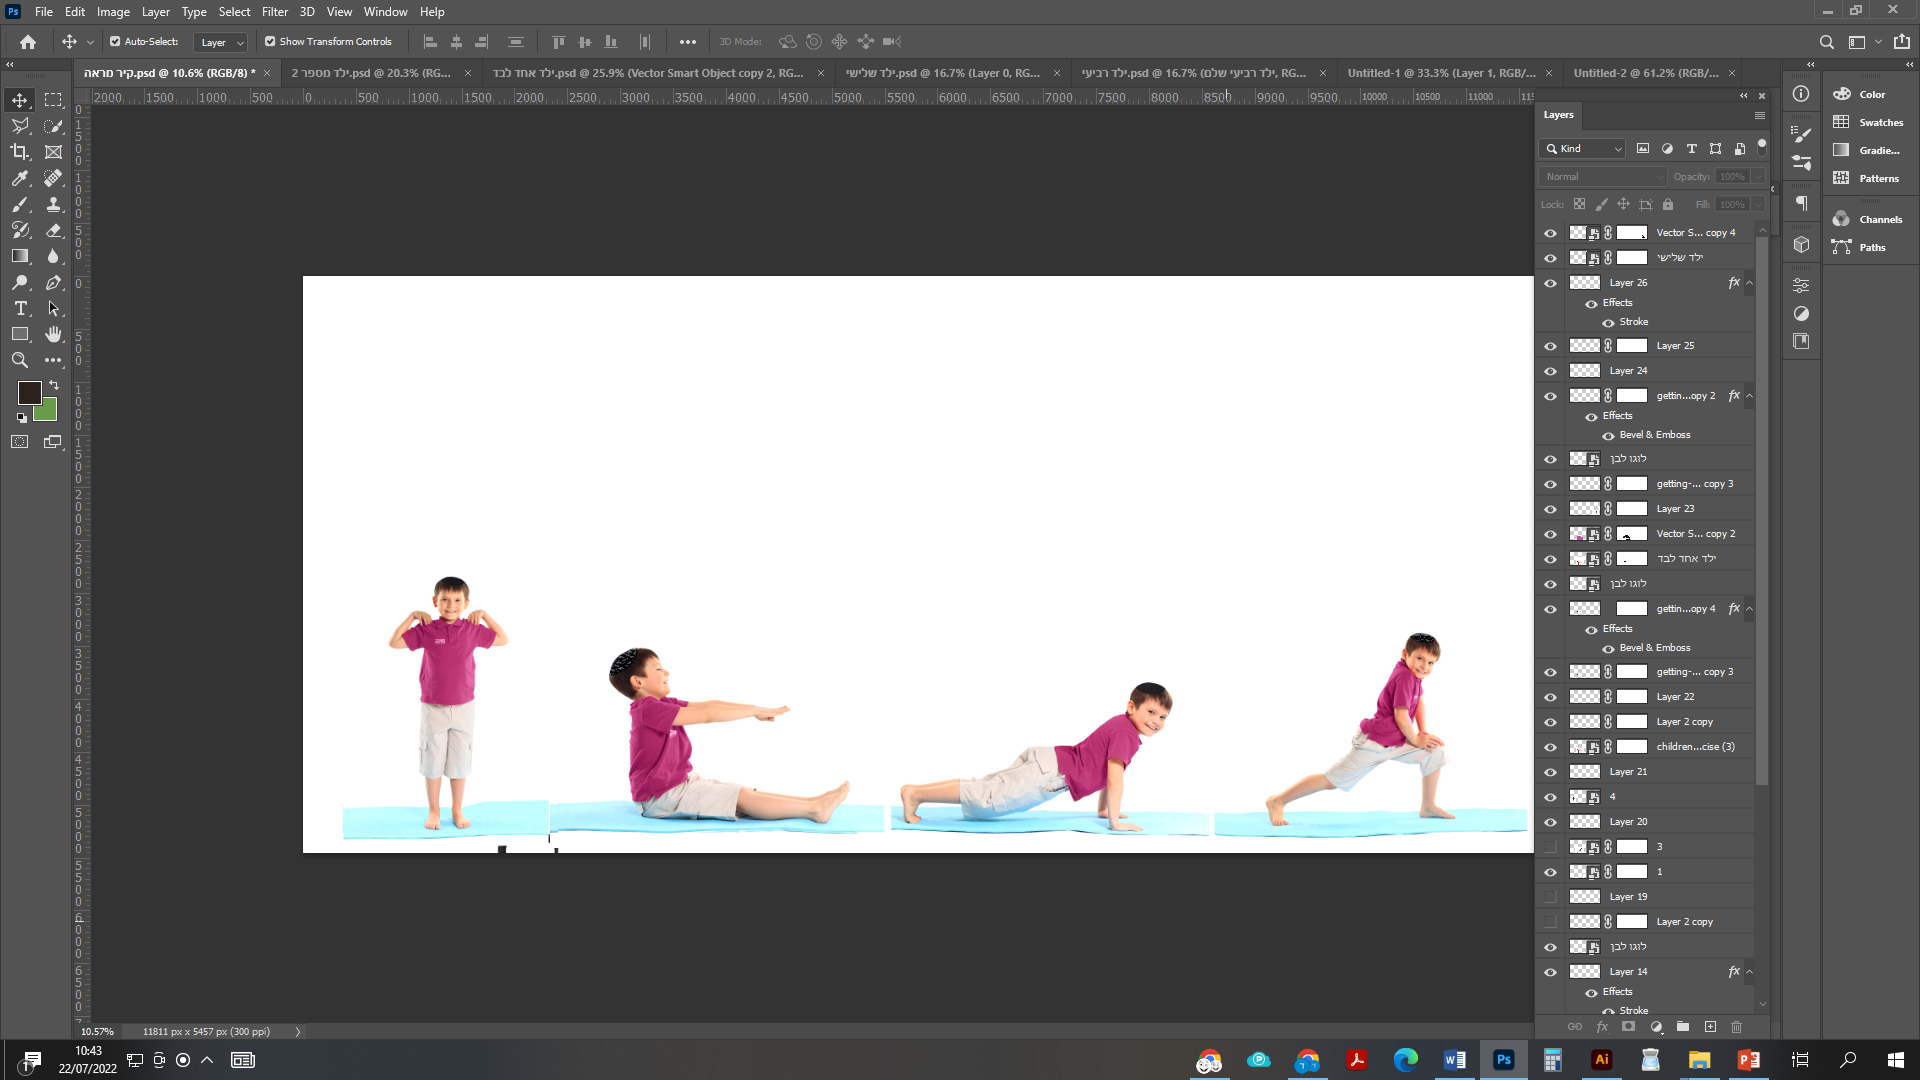1920x1080 pixels.
Task: Uncheck Show Transform Controls
Action: tap(270, 42)
